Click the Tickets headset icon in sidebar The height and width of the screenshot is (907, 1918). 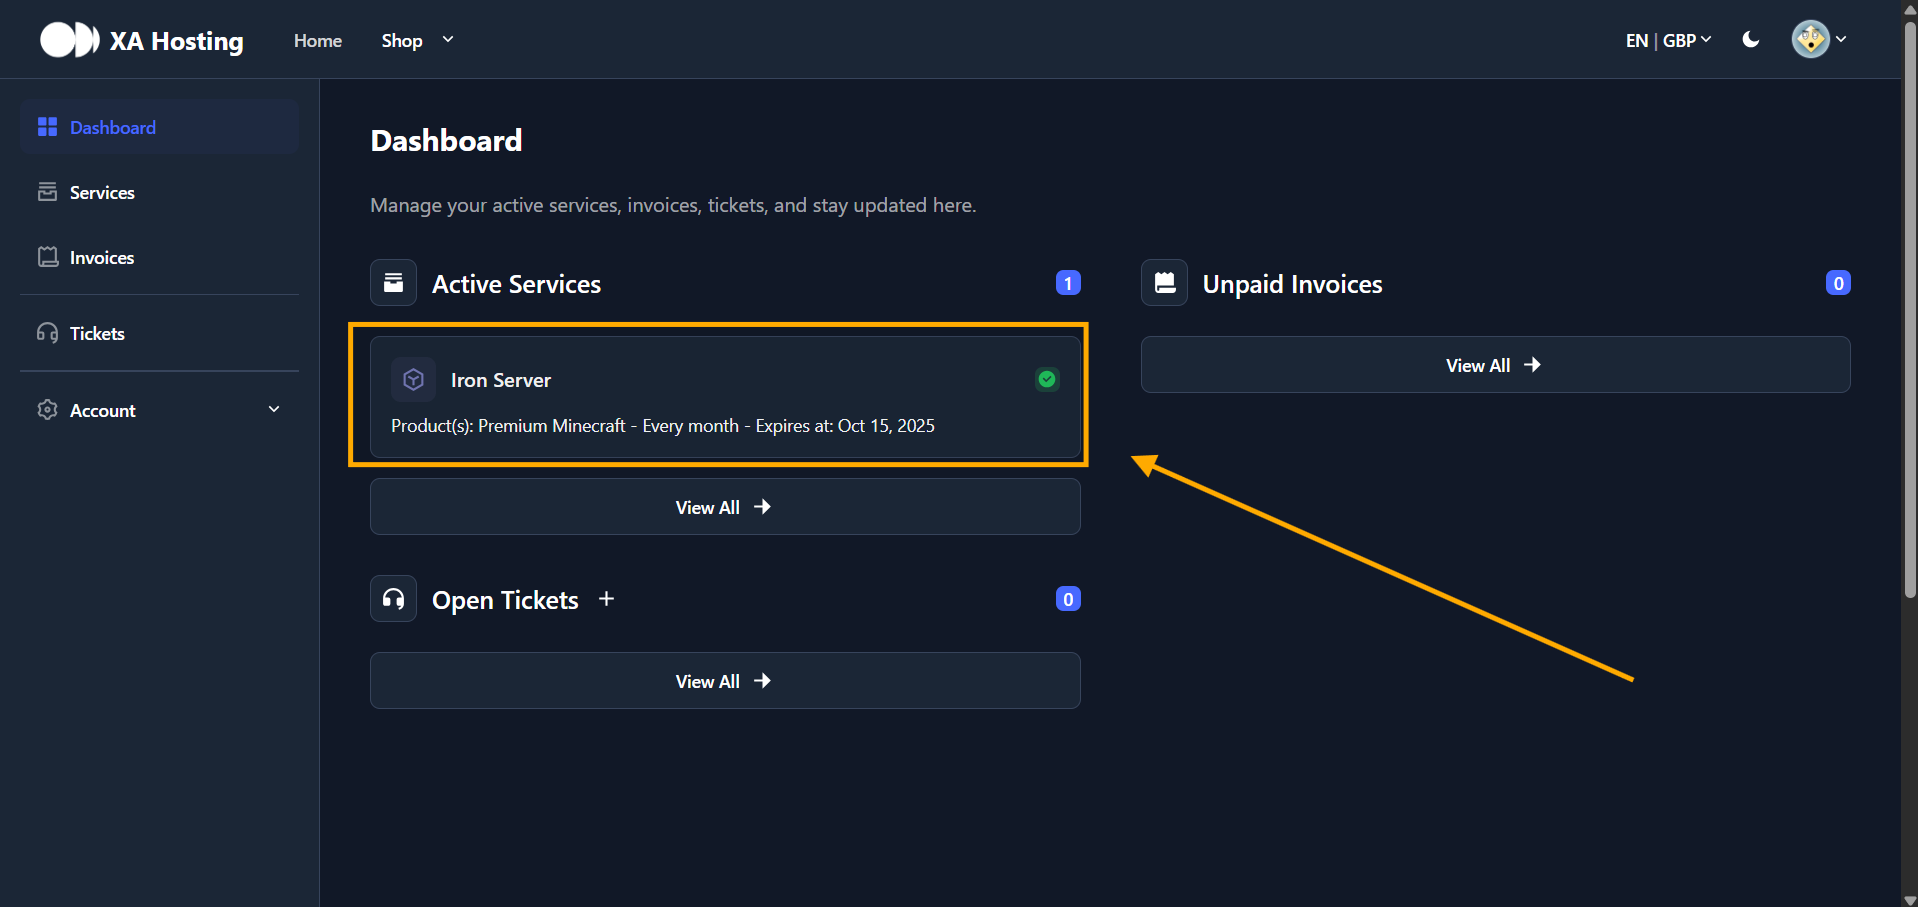(x=47, y=333)
